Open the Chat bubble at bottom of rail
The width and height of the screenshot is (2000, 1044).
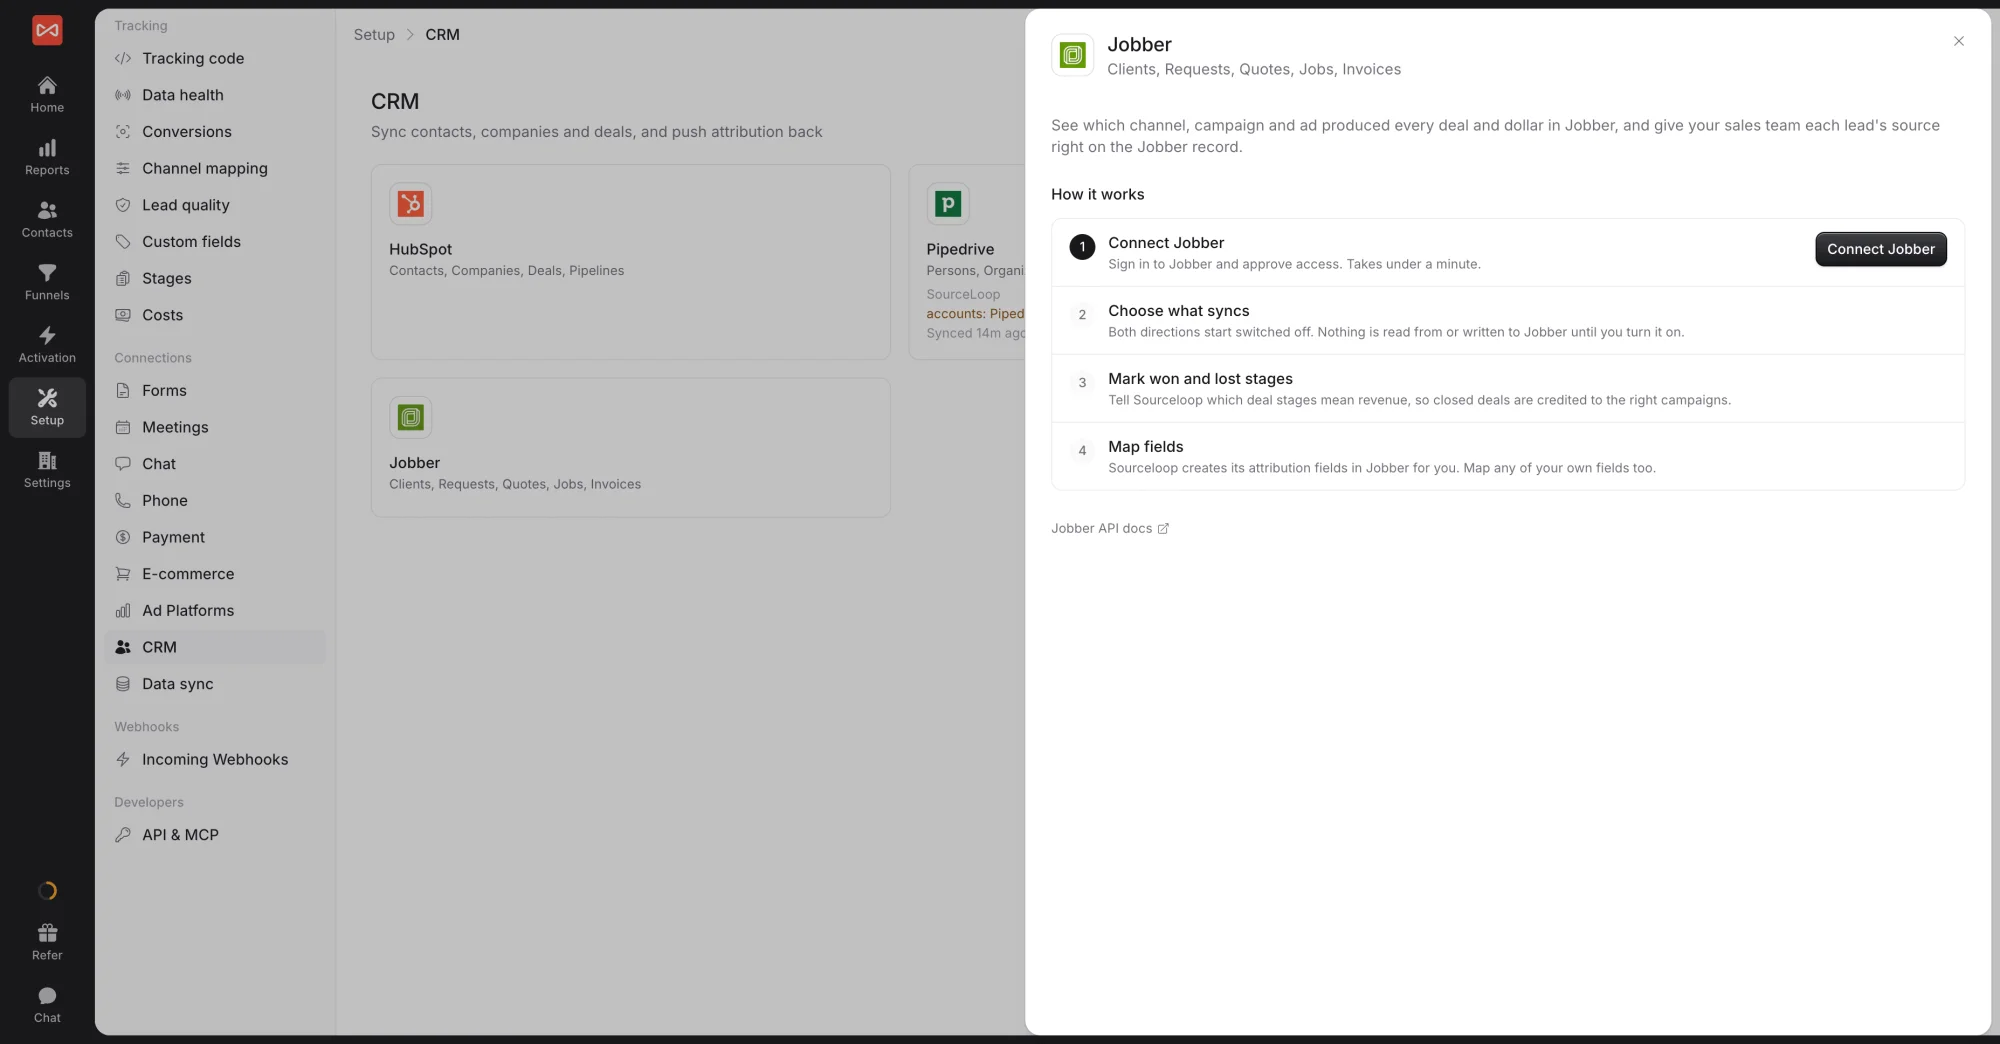(47, 1005)
